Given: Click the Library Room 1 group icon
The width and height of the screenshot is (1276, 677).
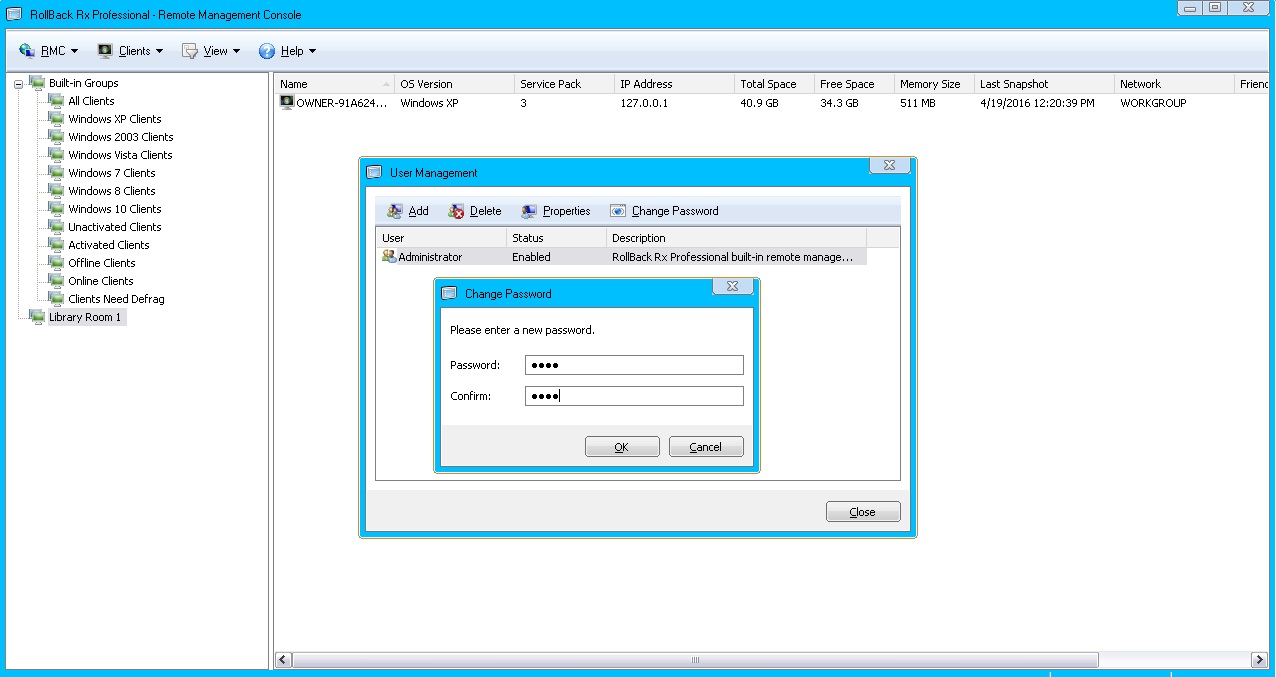Looking at the screenshot, I should (37, 317).
